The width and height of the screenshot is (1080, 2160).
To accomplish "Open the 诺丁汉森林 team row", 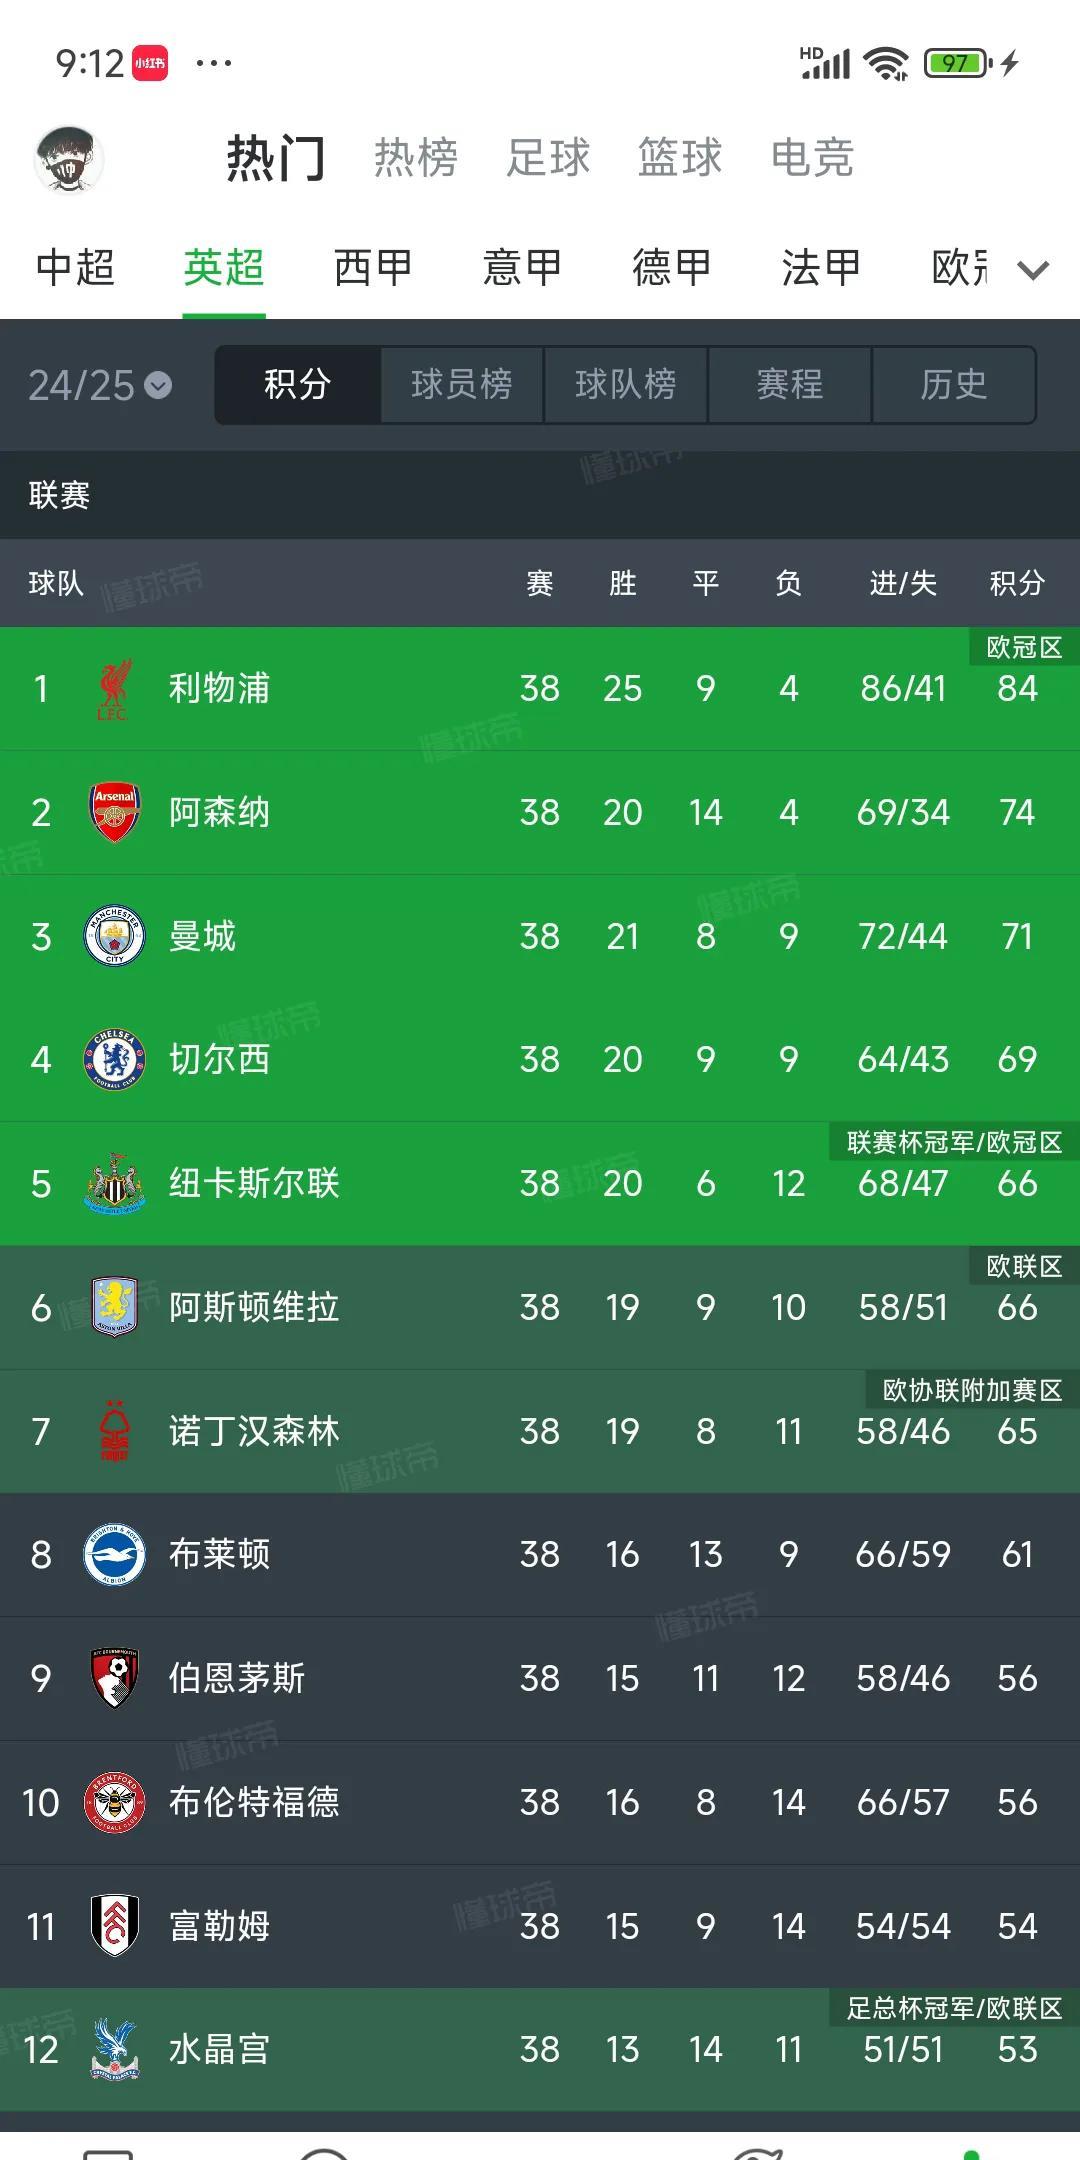I will pos(540,1431).
